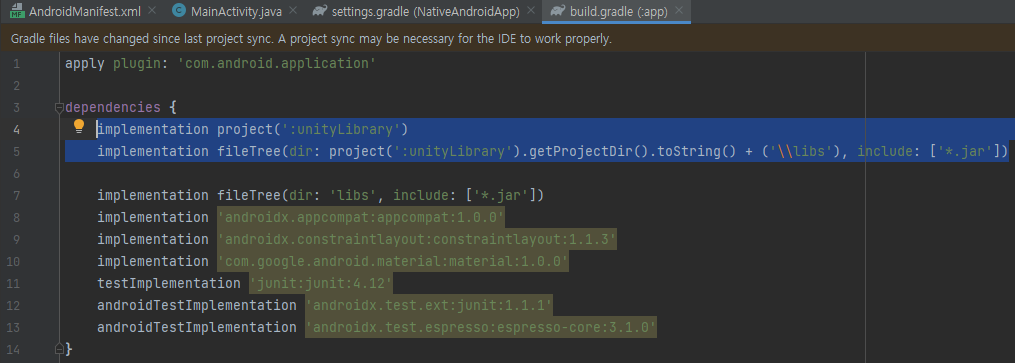Viewport: 1015px width, 363px height.
Task: Click the build.gradle elephant icon
Action: 557,11
